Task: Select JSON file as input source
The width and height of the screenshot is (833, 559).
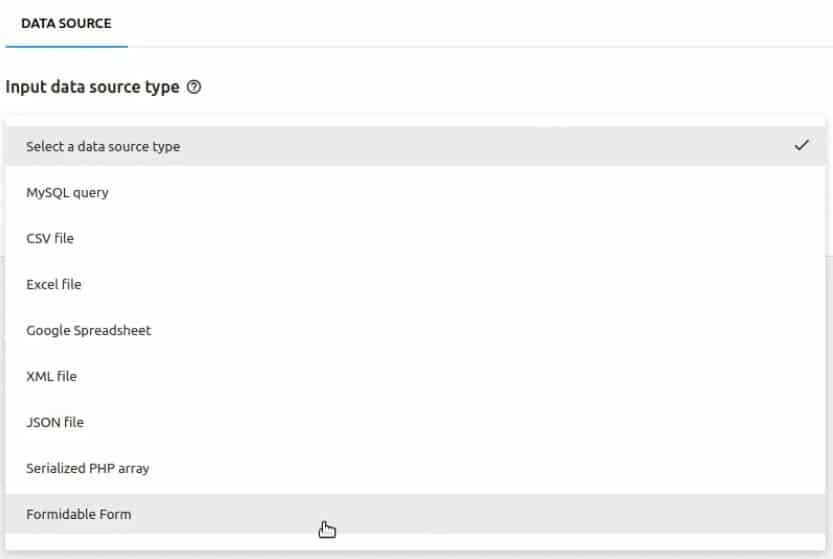Action: point(415,422)
